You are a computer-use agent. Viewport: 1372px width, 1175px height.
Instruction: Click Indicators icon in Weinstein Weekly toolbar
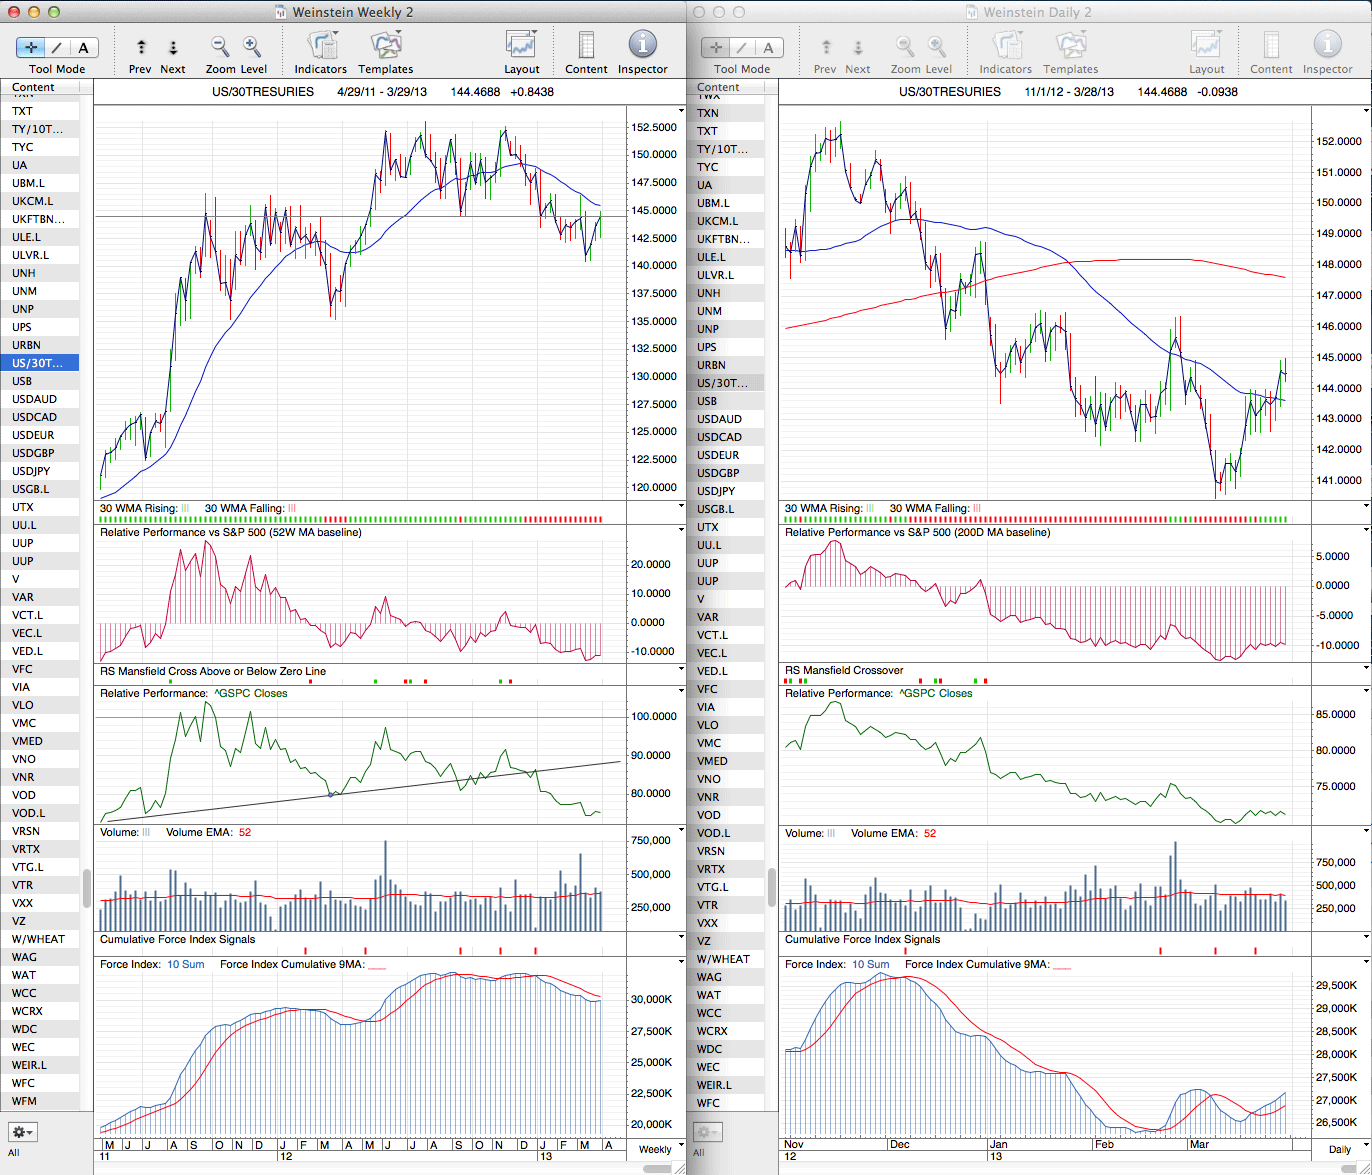321,47
